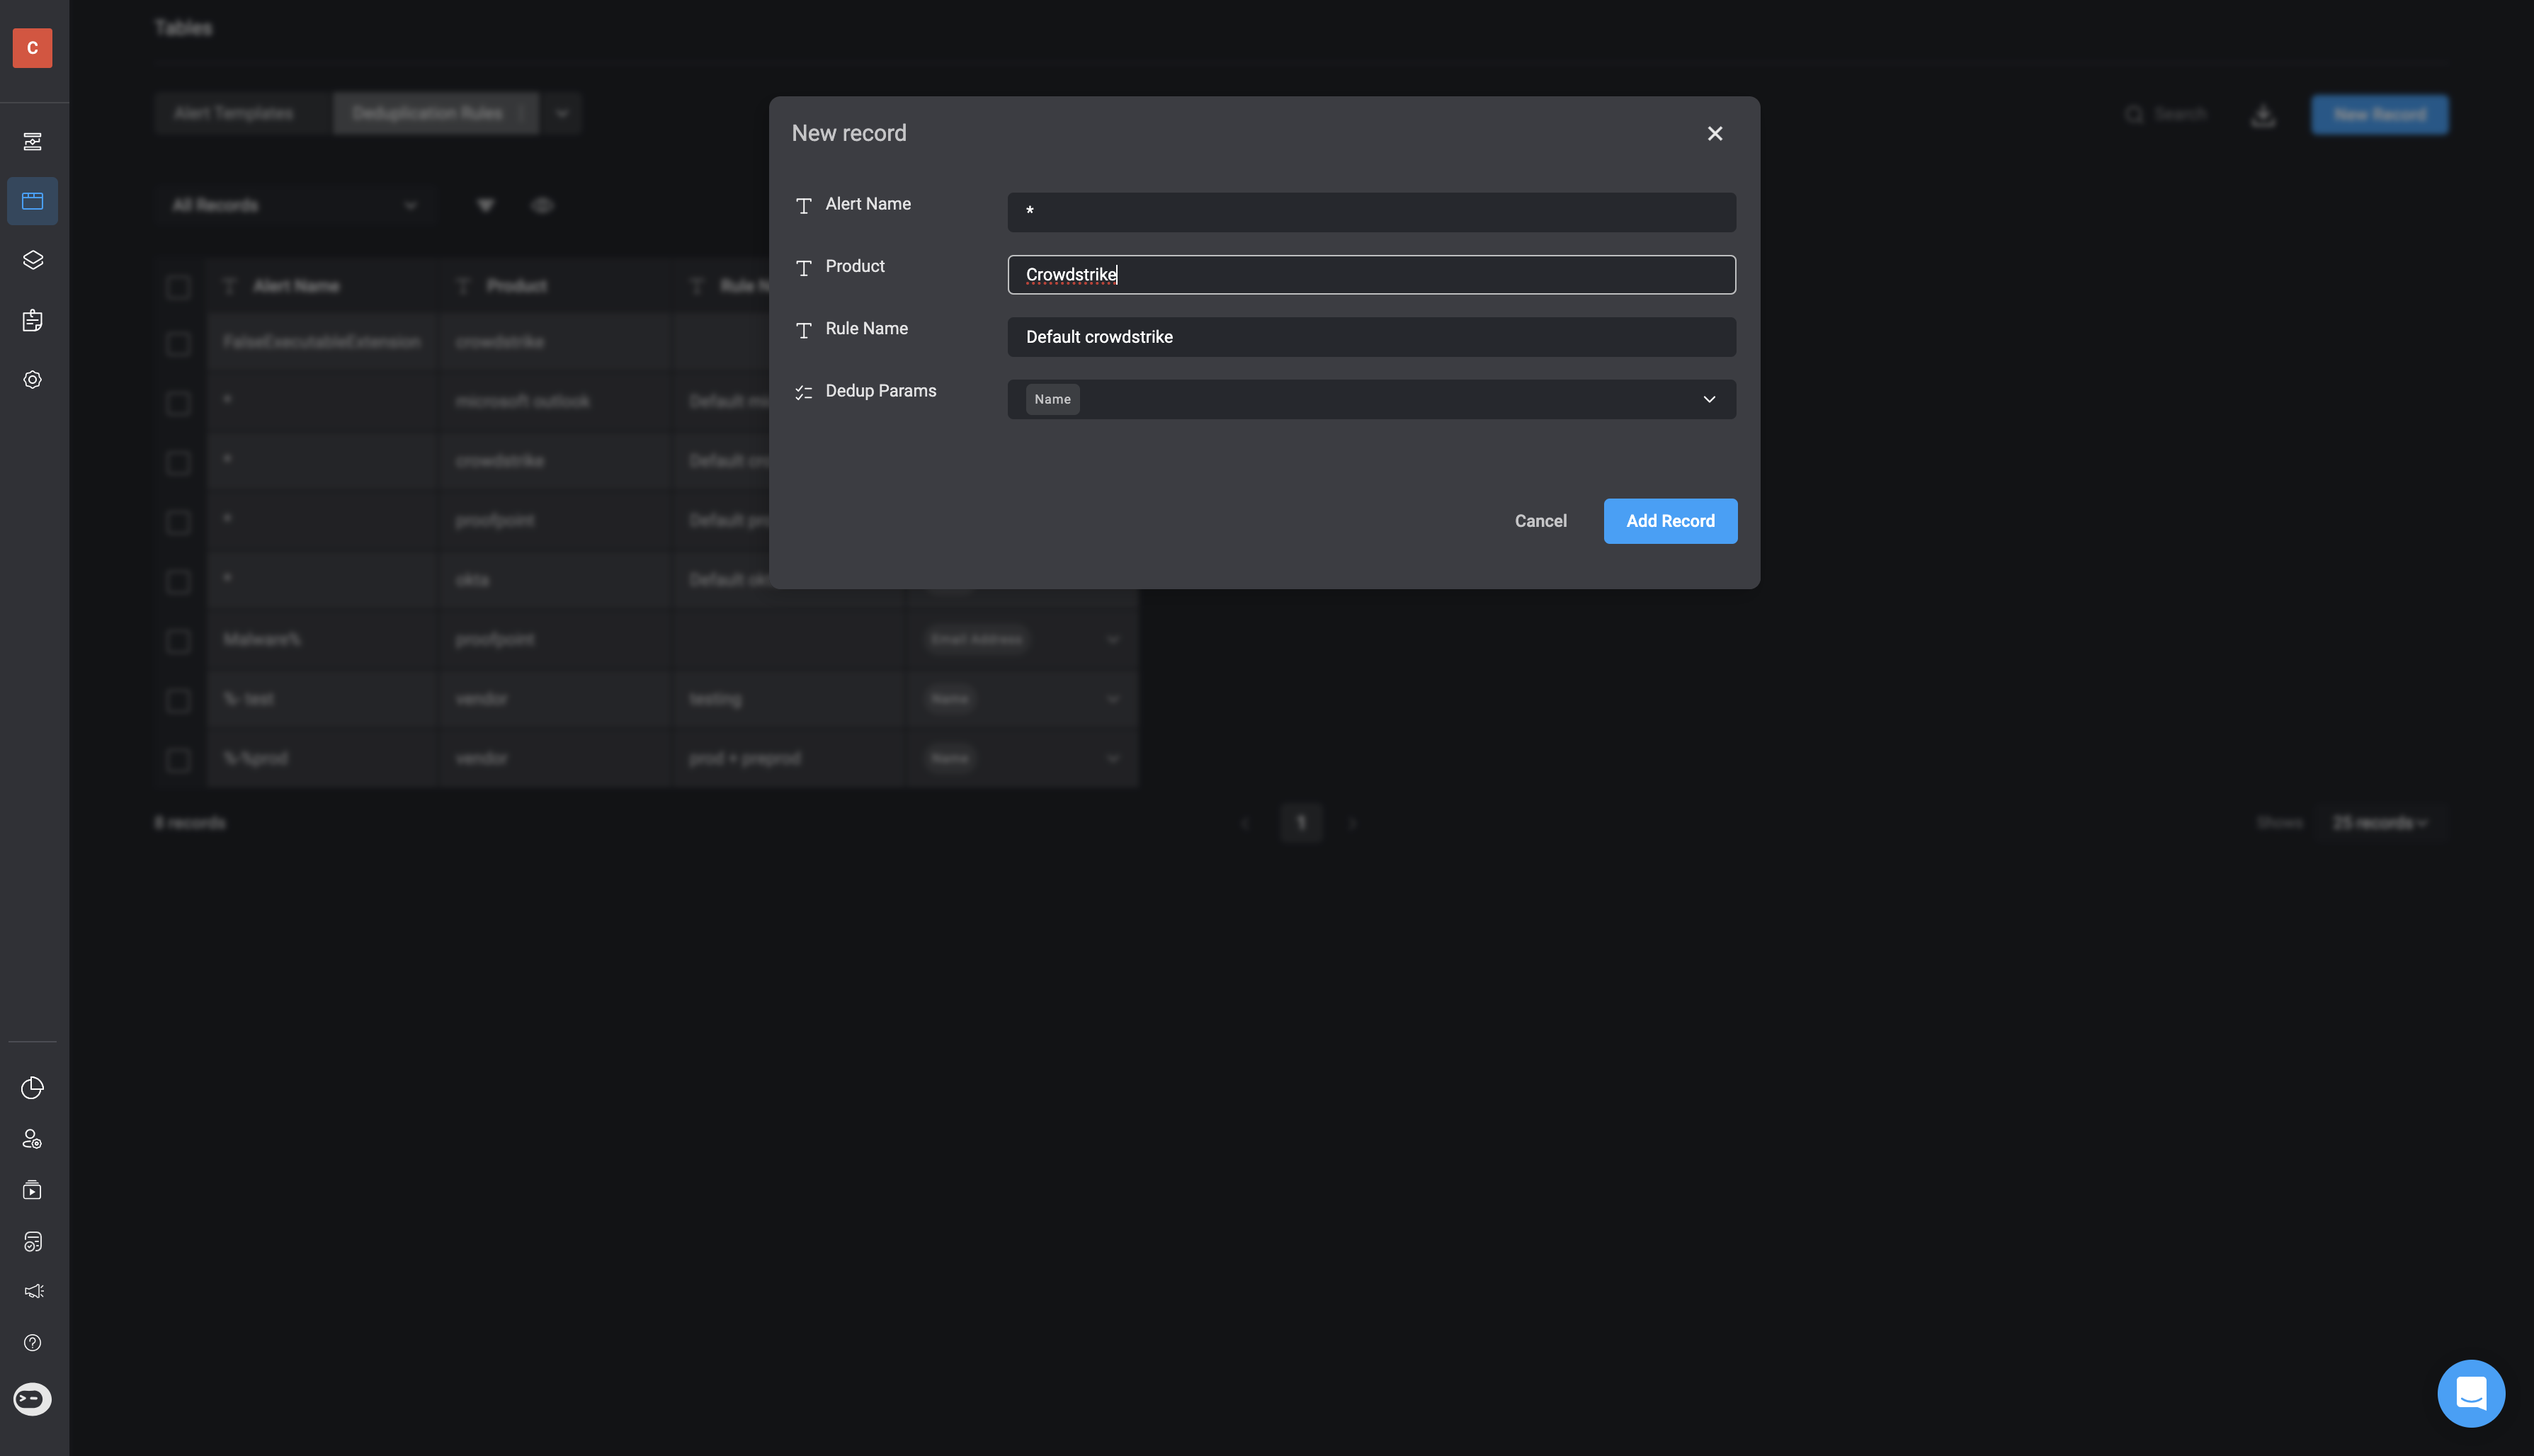Expand the Dedup Params dropdown
Image resolution: width=2534 pixels, height=1456 pixels.
pyautogui.click(x=1709, y=399)
